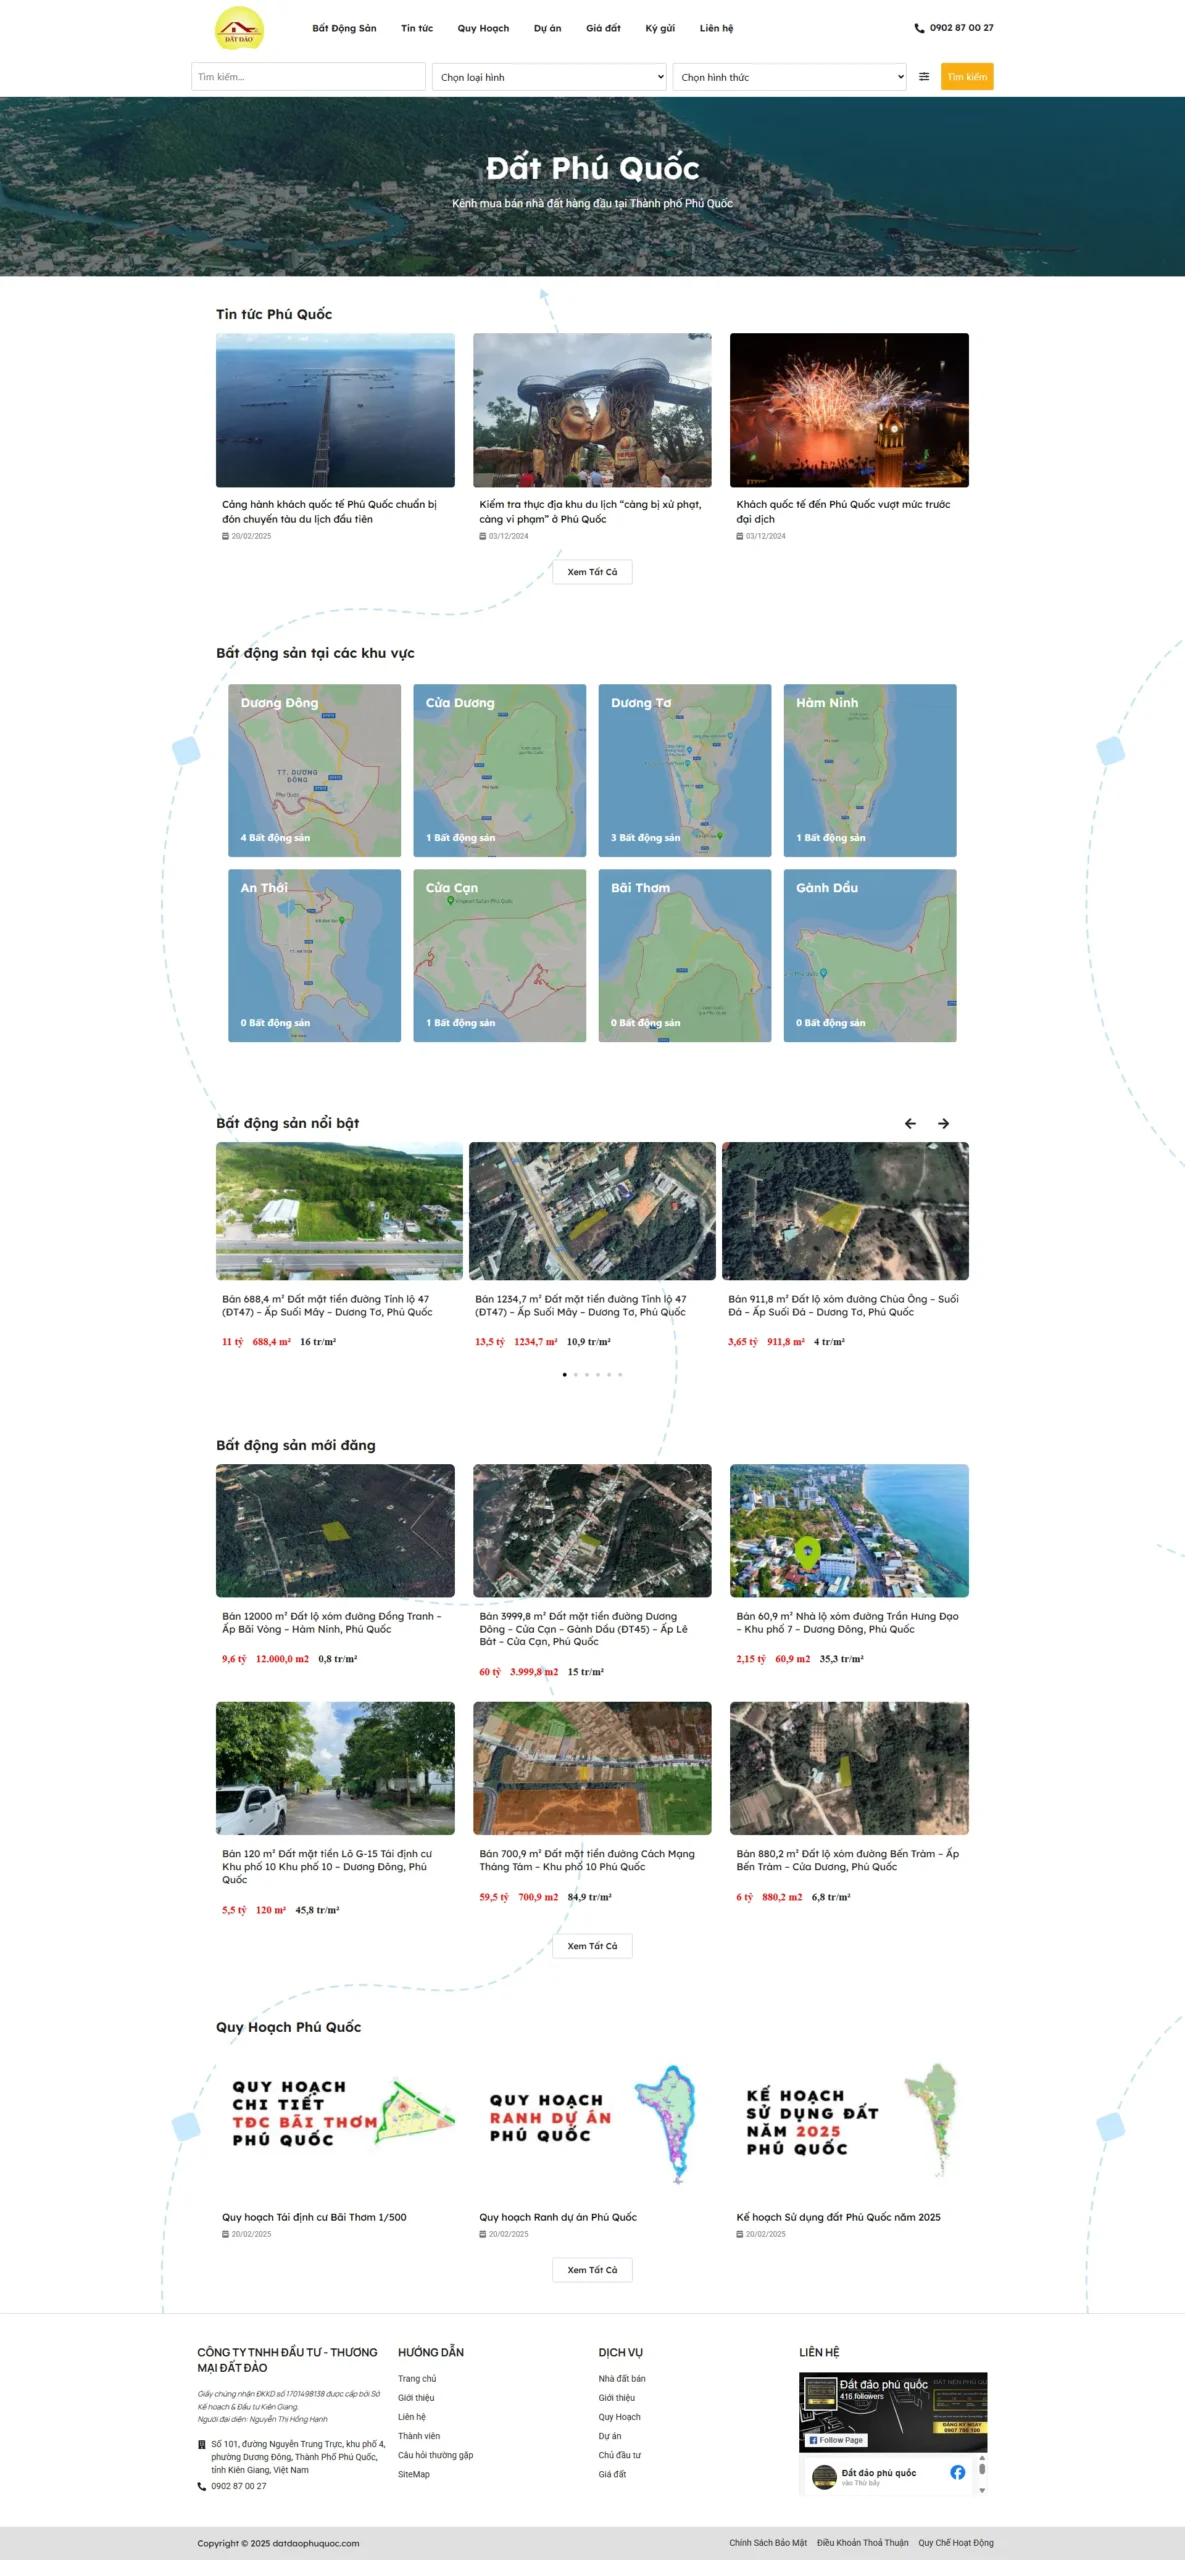Viewport: 1185px width, 2560px height.
Task: Click the Đất Đảo logo
Action: [239, 28]
